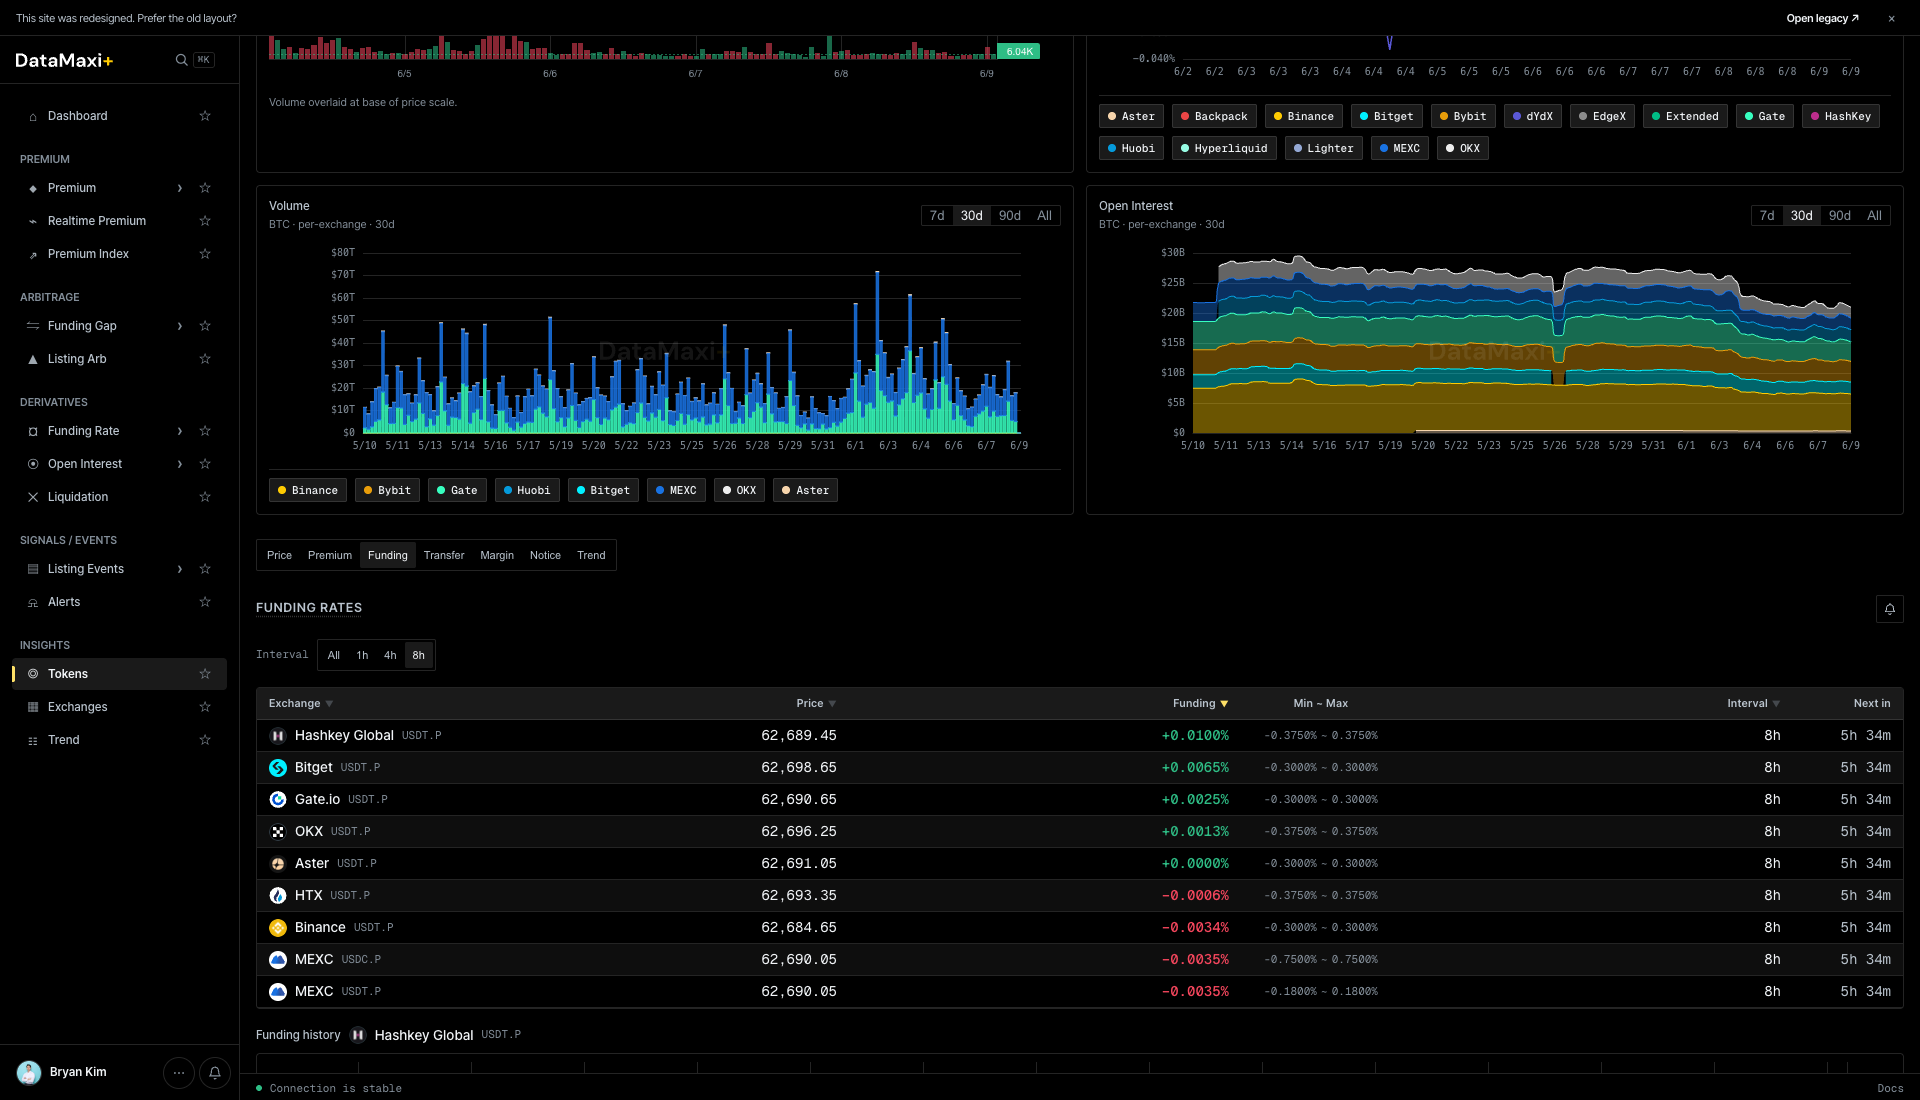Click the Hashkey Global exchange logo icon

tap(278, 736)
